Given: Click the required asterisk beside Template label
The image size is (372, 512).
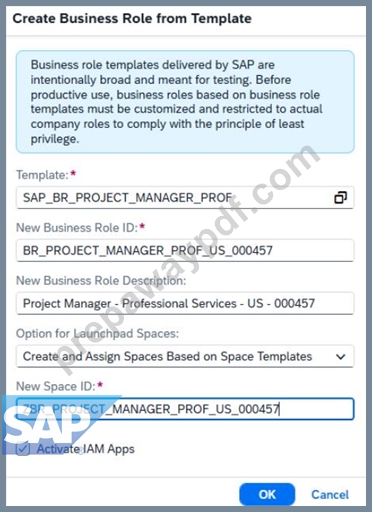Looking at the screenshot, I should click(x=73, y=173).
